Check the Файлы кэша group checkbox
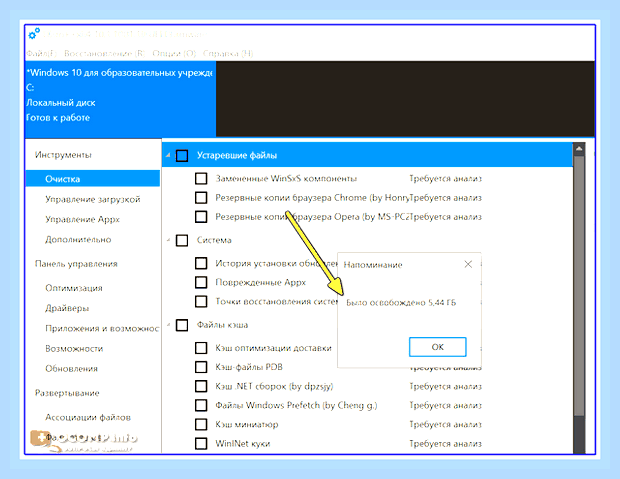The image size is (620, 479). (x=182, y=325)
